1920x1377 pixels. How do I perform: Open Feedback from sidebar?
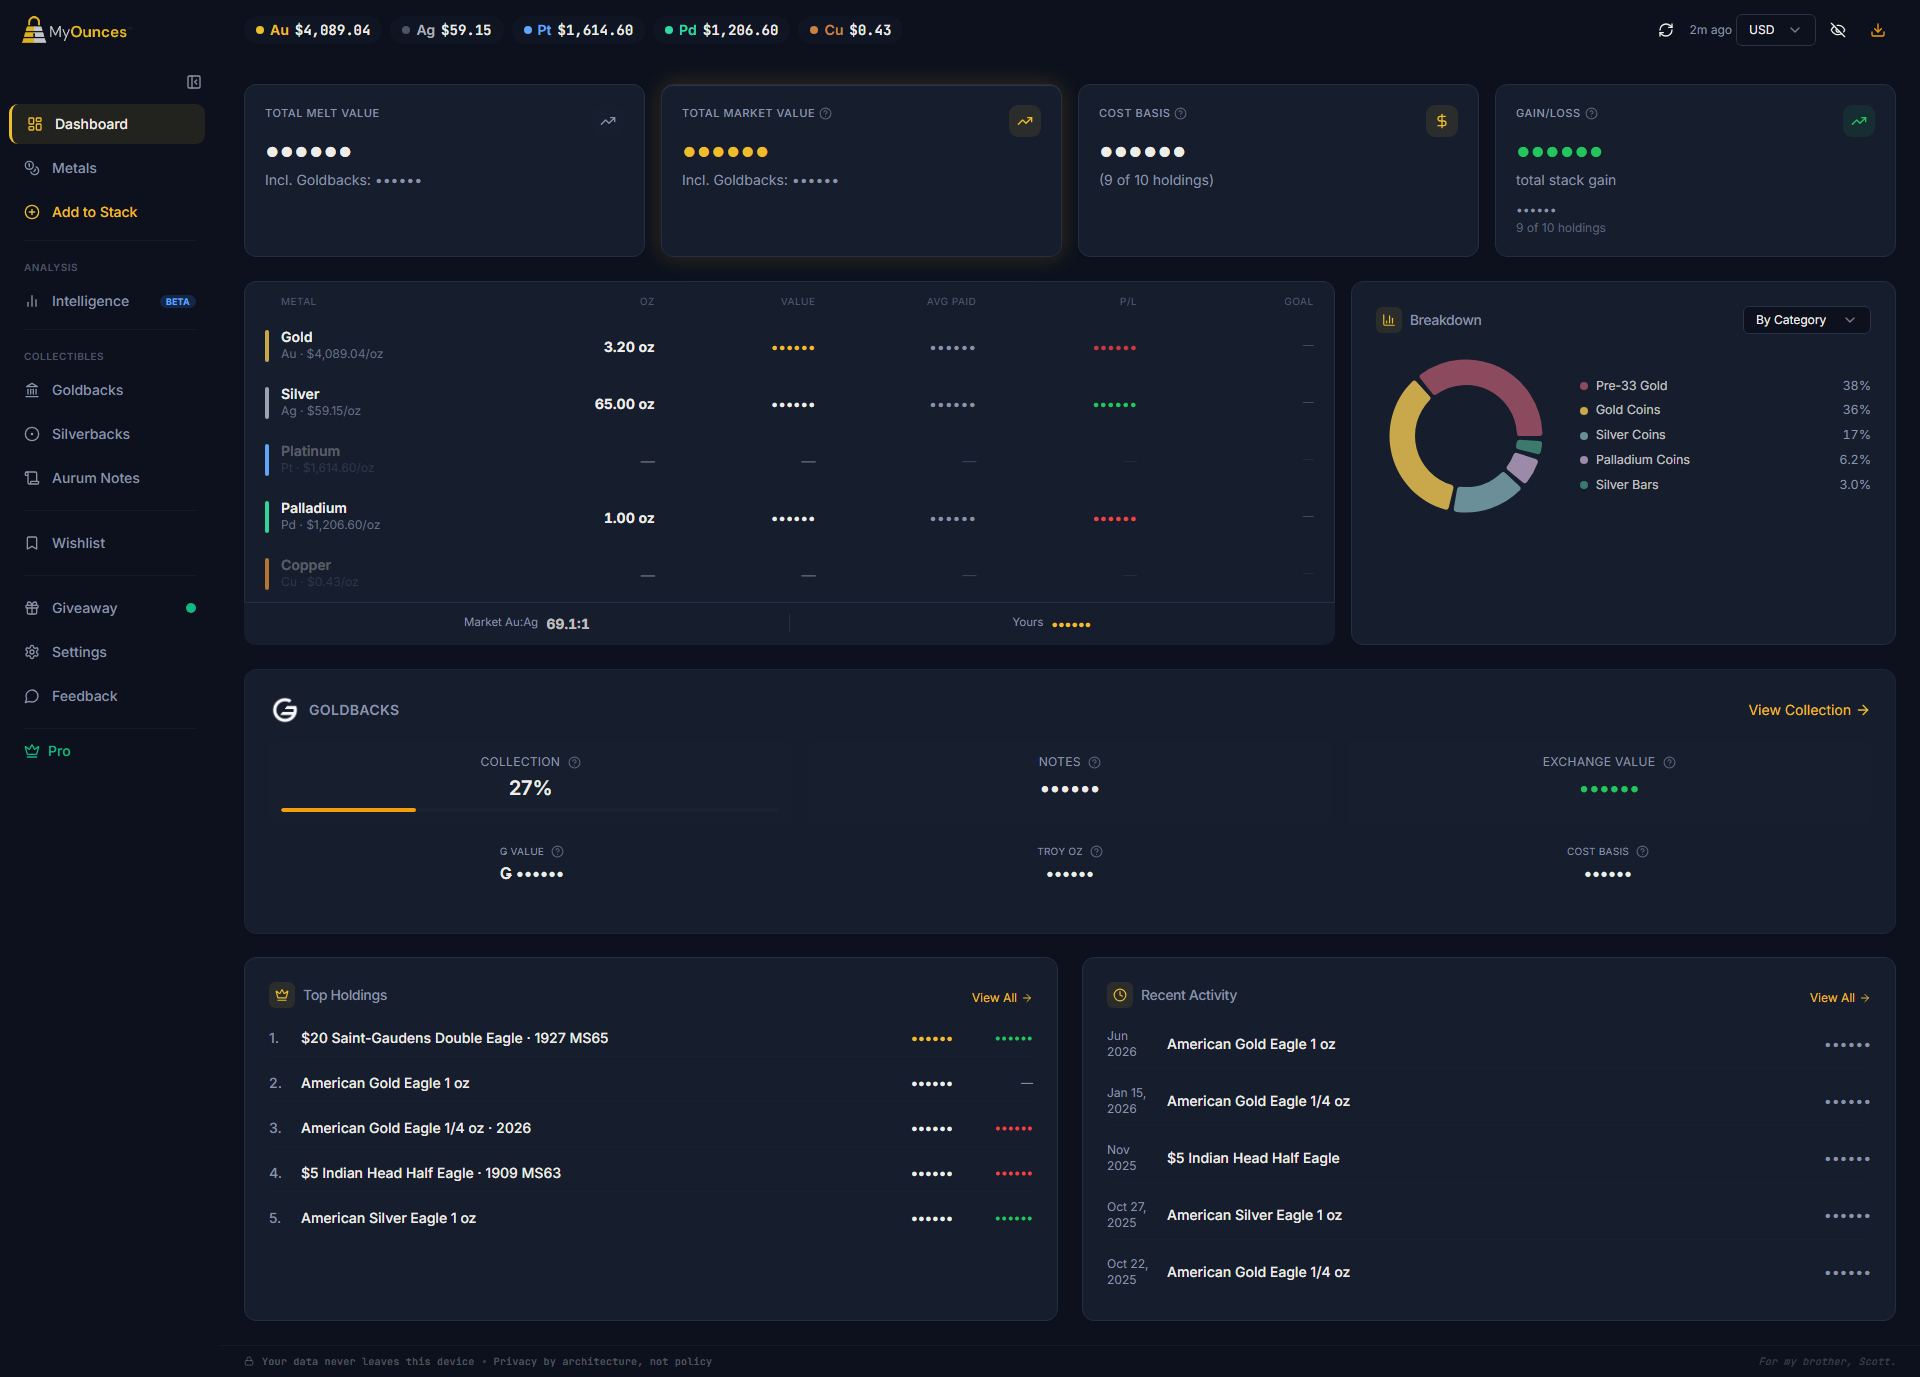(x=107, y=696)
